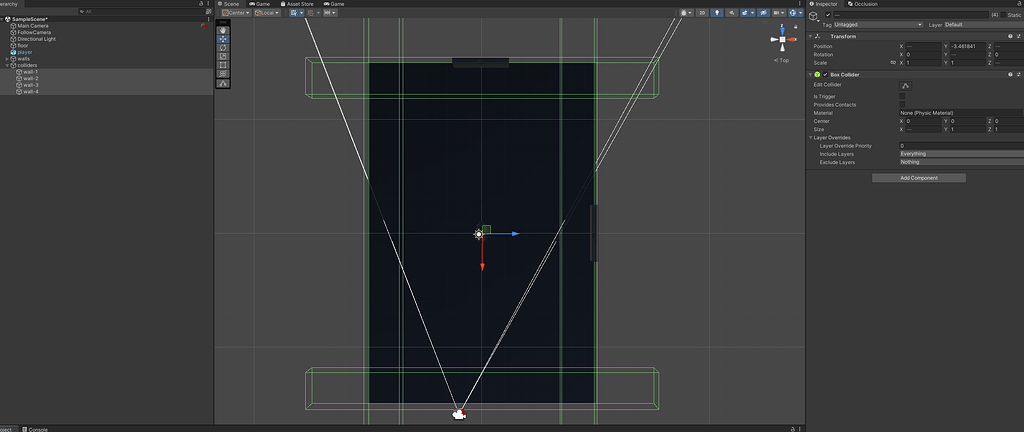Select the Rect tool in scene toolbar

(224, 66)
